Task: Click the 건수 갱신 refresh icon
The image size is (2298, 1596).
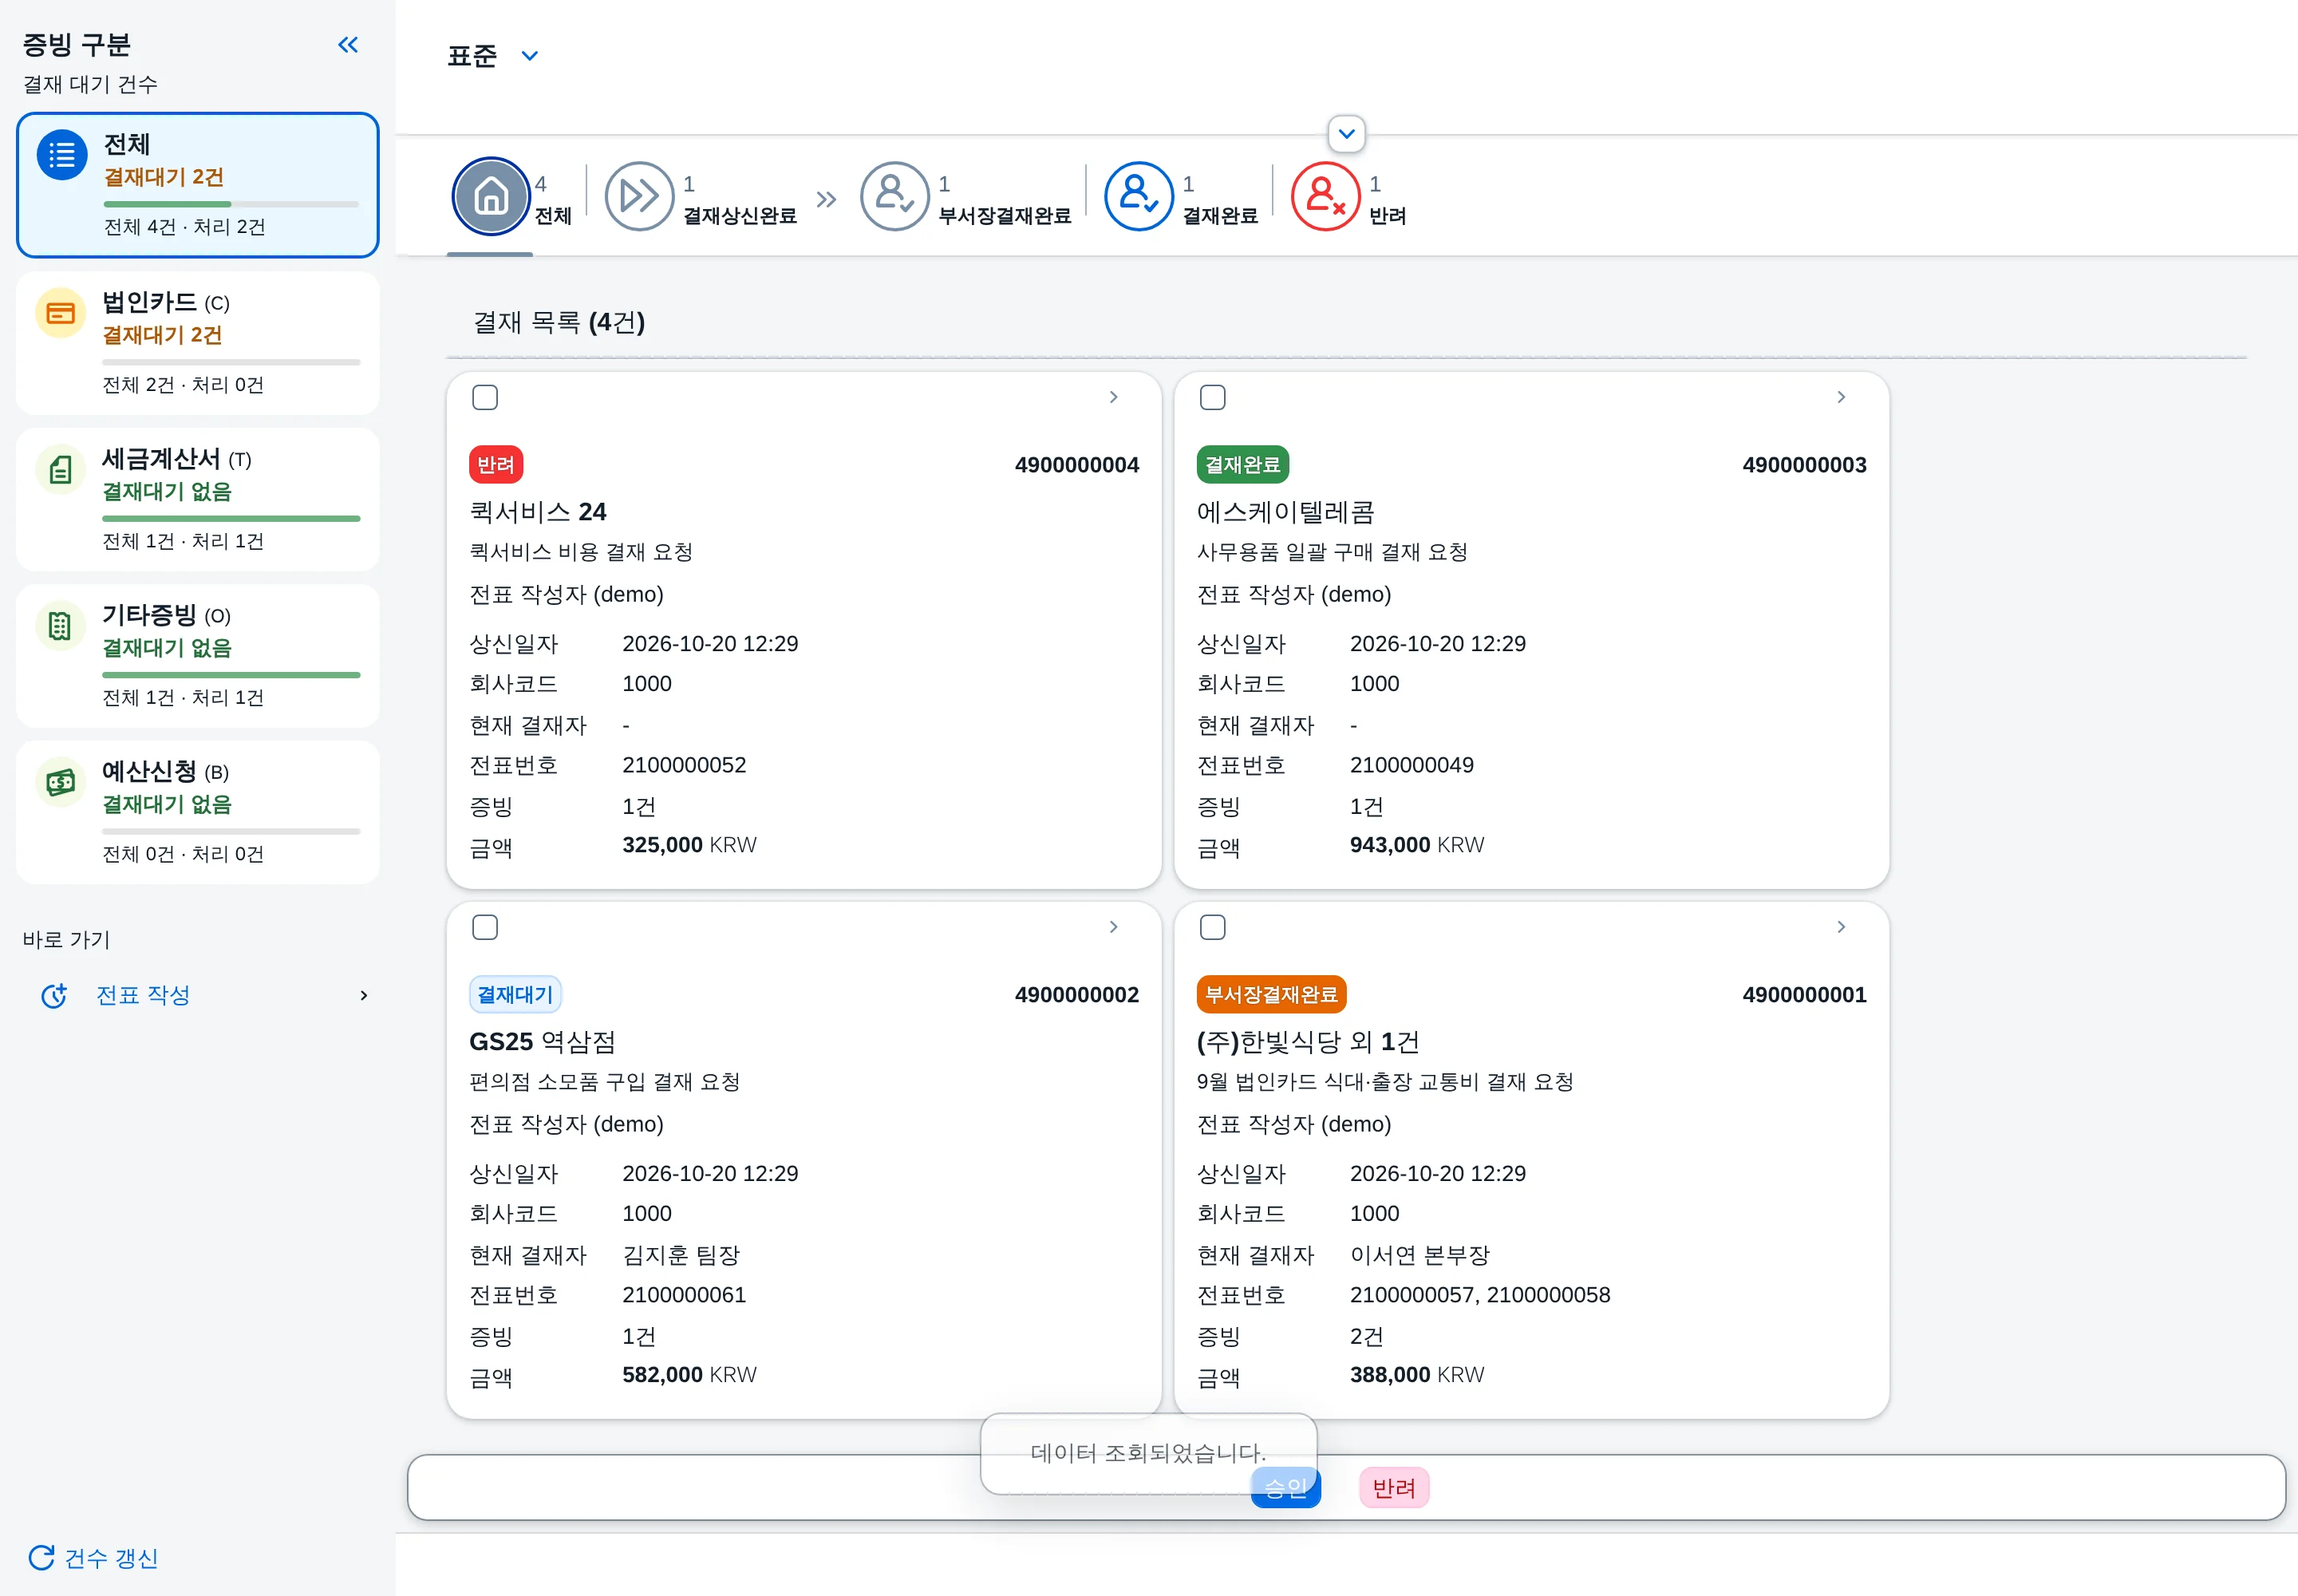Action: (x=41, y=1557)
